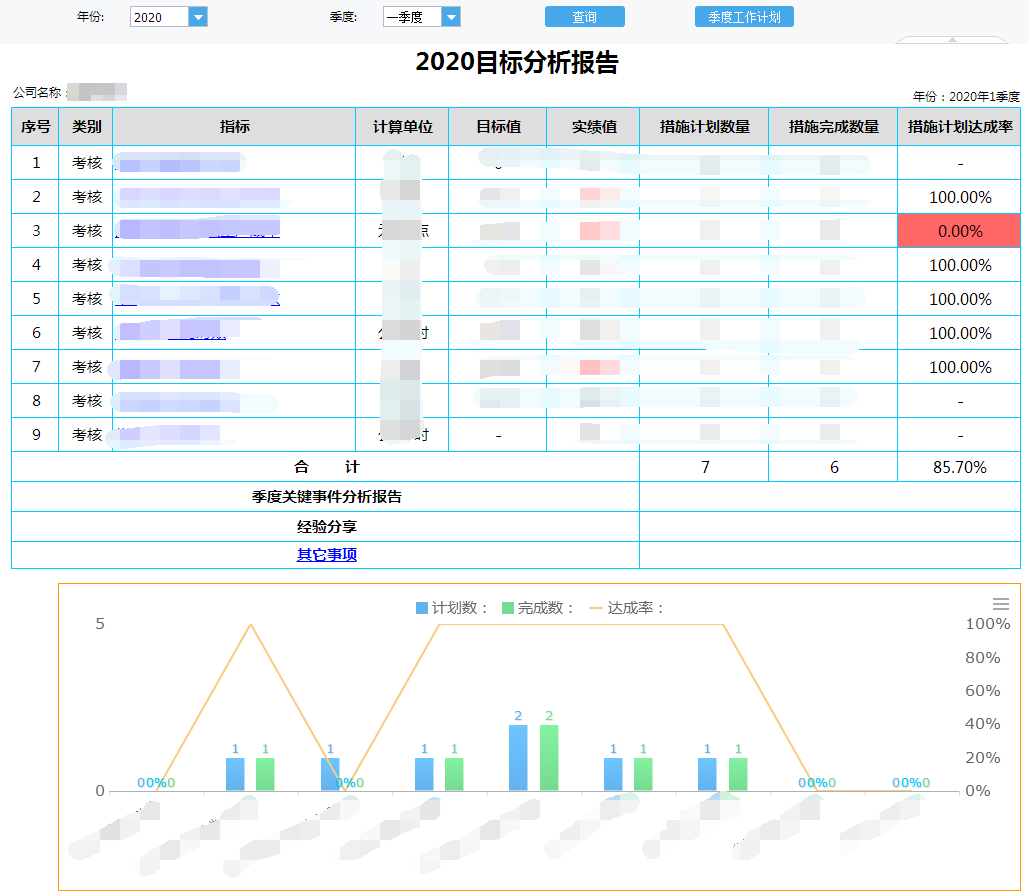Open the indicator link in row 5
This screenshot has width=1029, height=893.
click(x=198, y=298)
